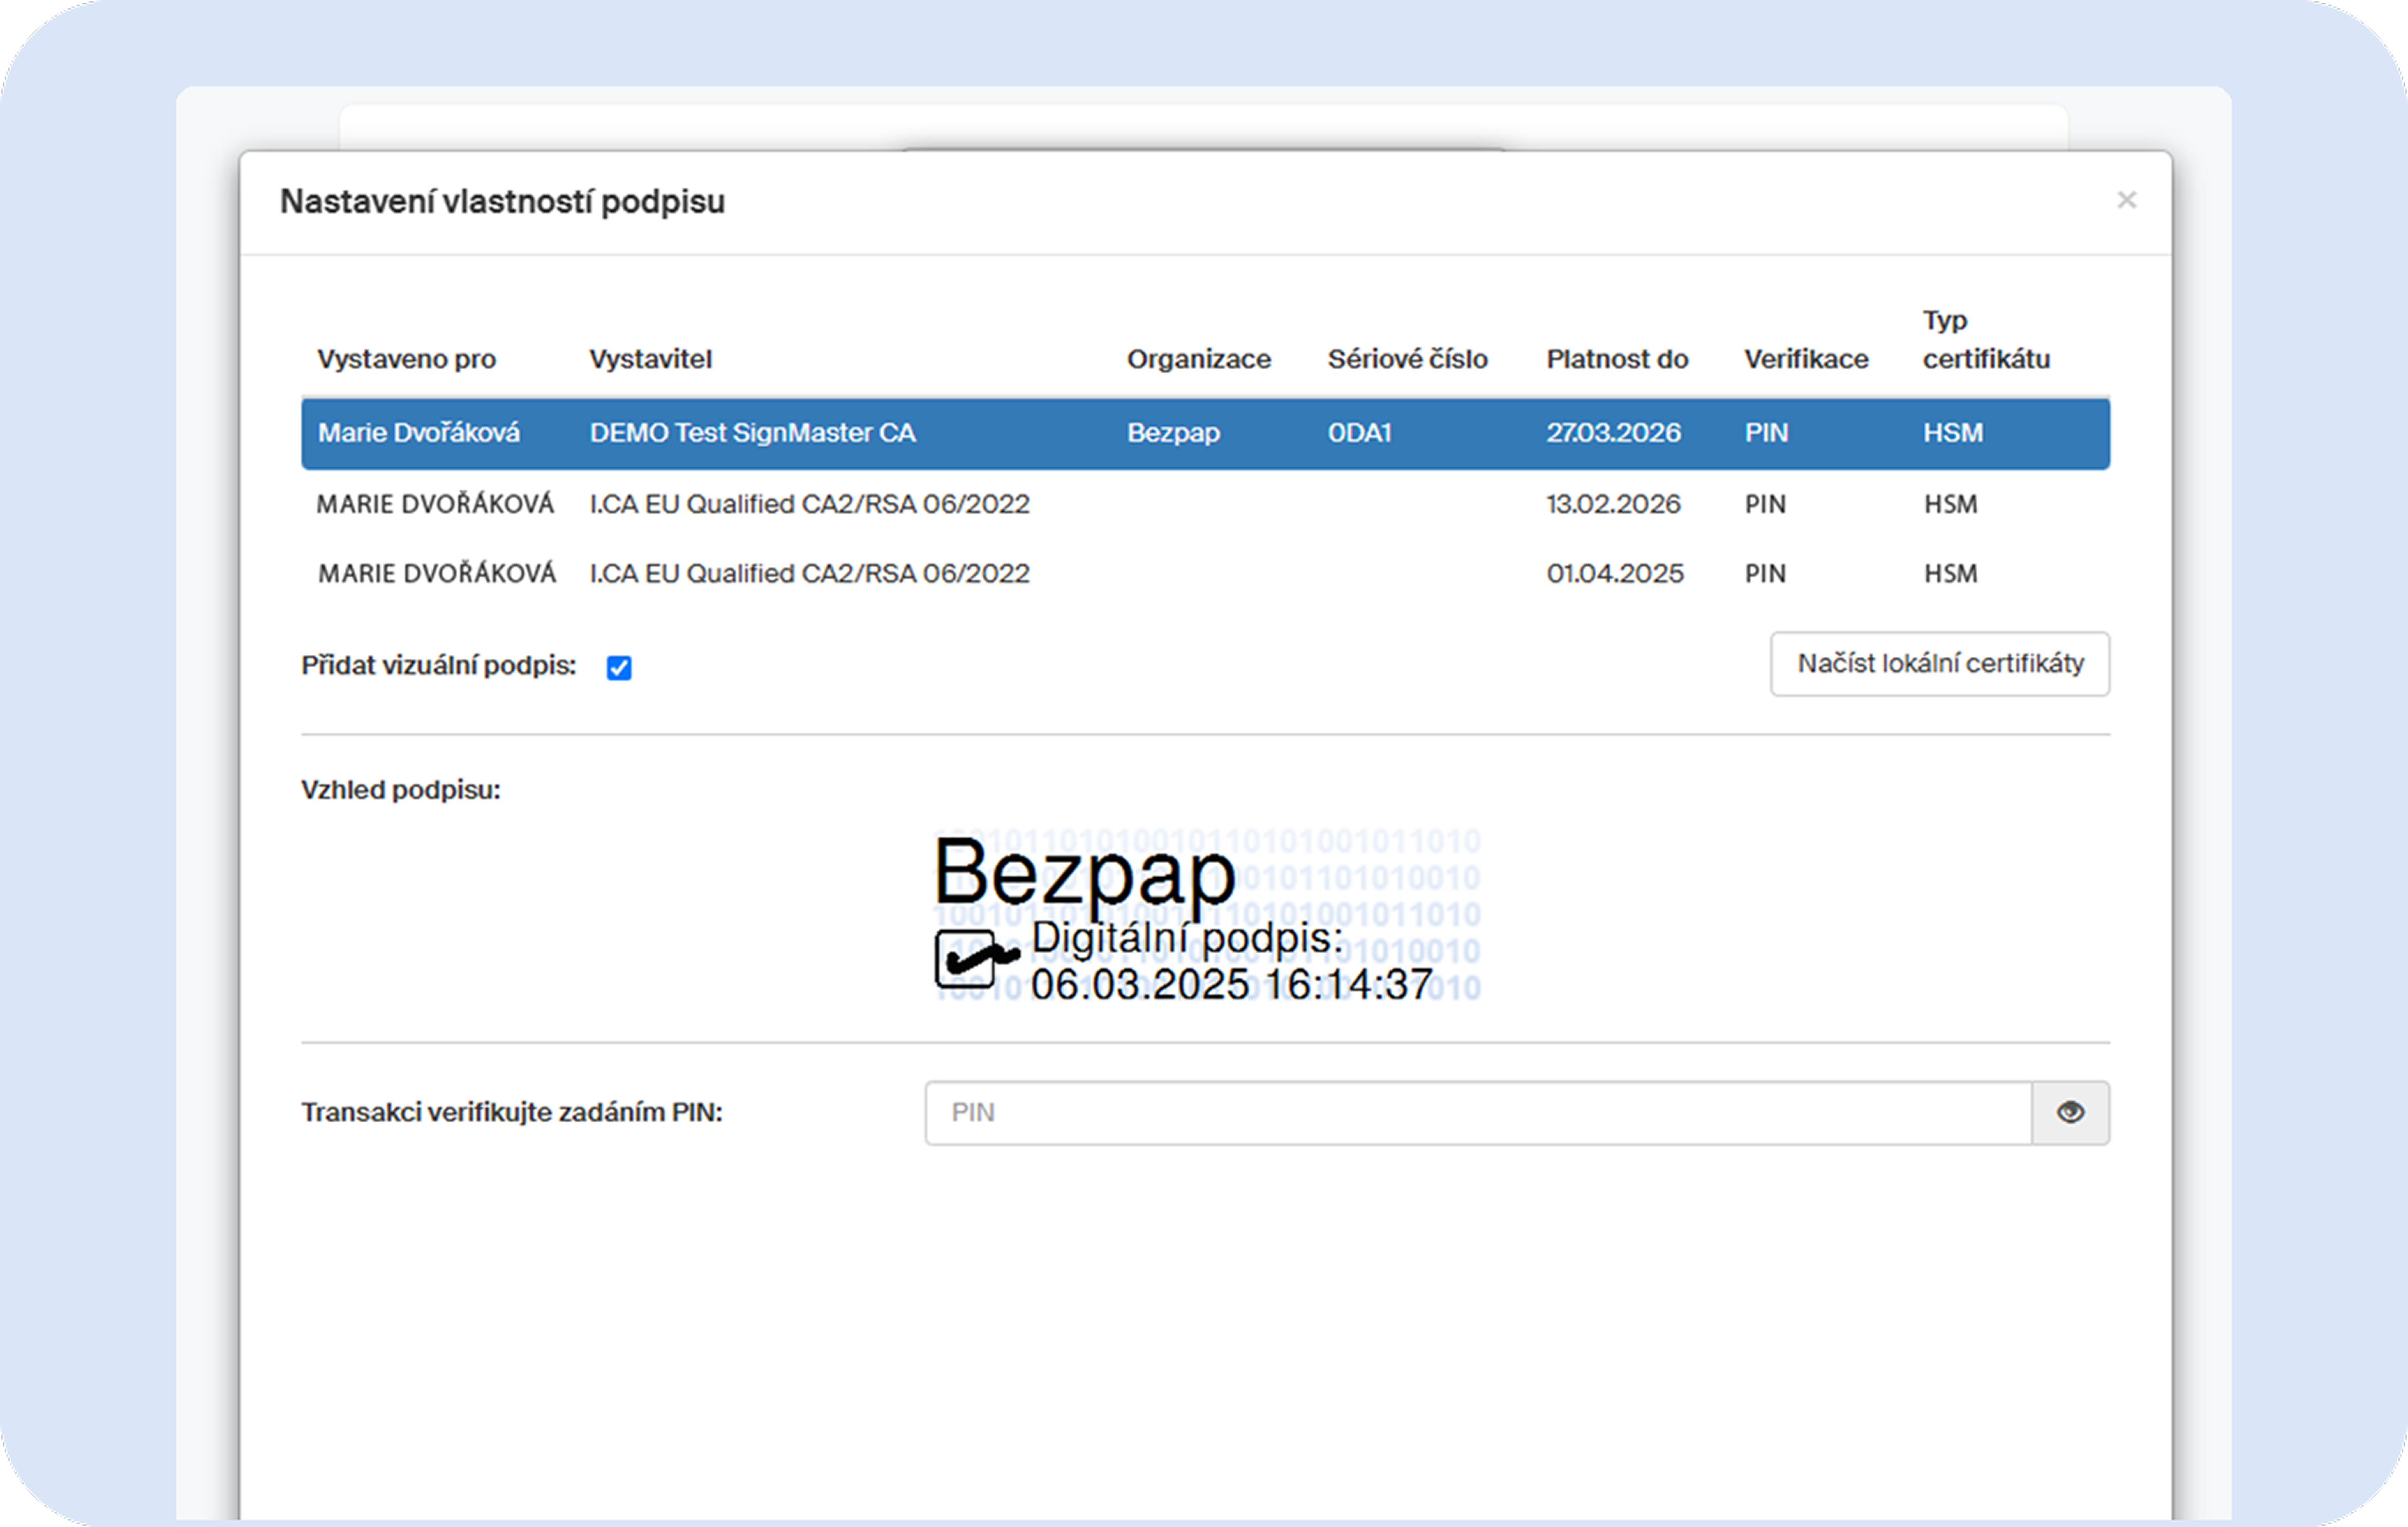Click 'Načíst lokální certifikáty' button
The image size is (2408, 1527).
[x=1940, y=663]
